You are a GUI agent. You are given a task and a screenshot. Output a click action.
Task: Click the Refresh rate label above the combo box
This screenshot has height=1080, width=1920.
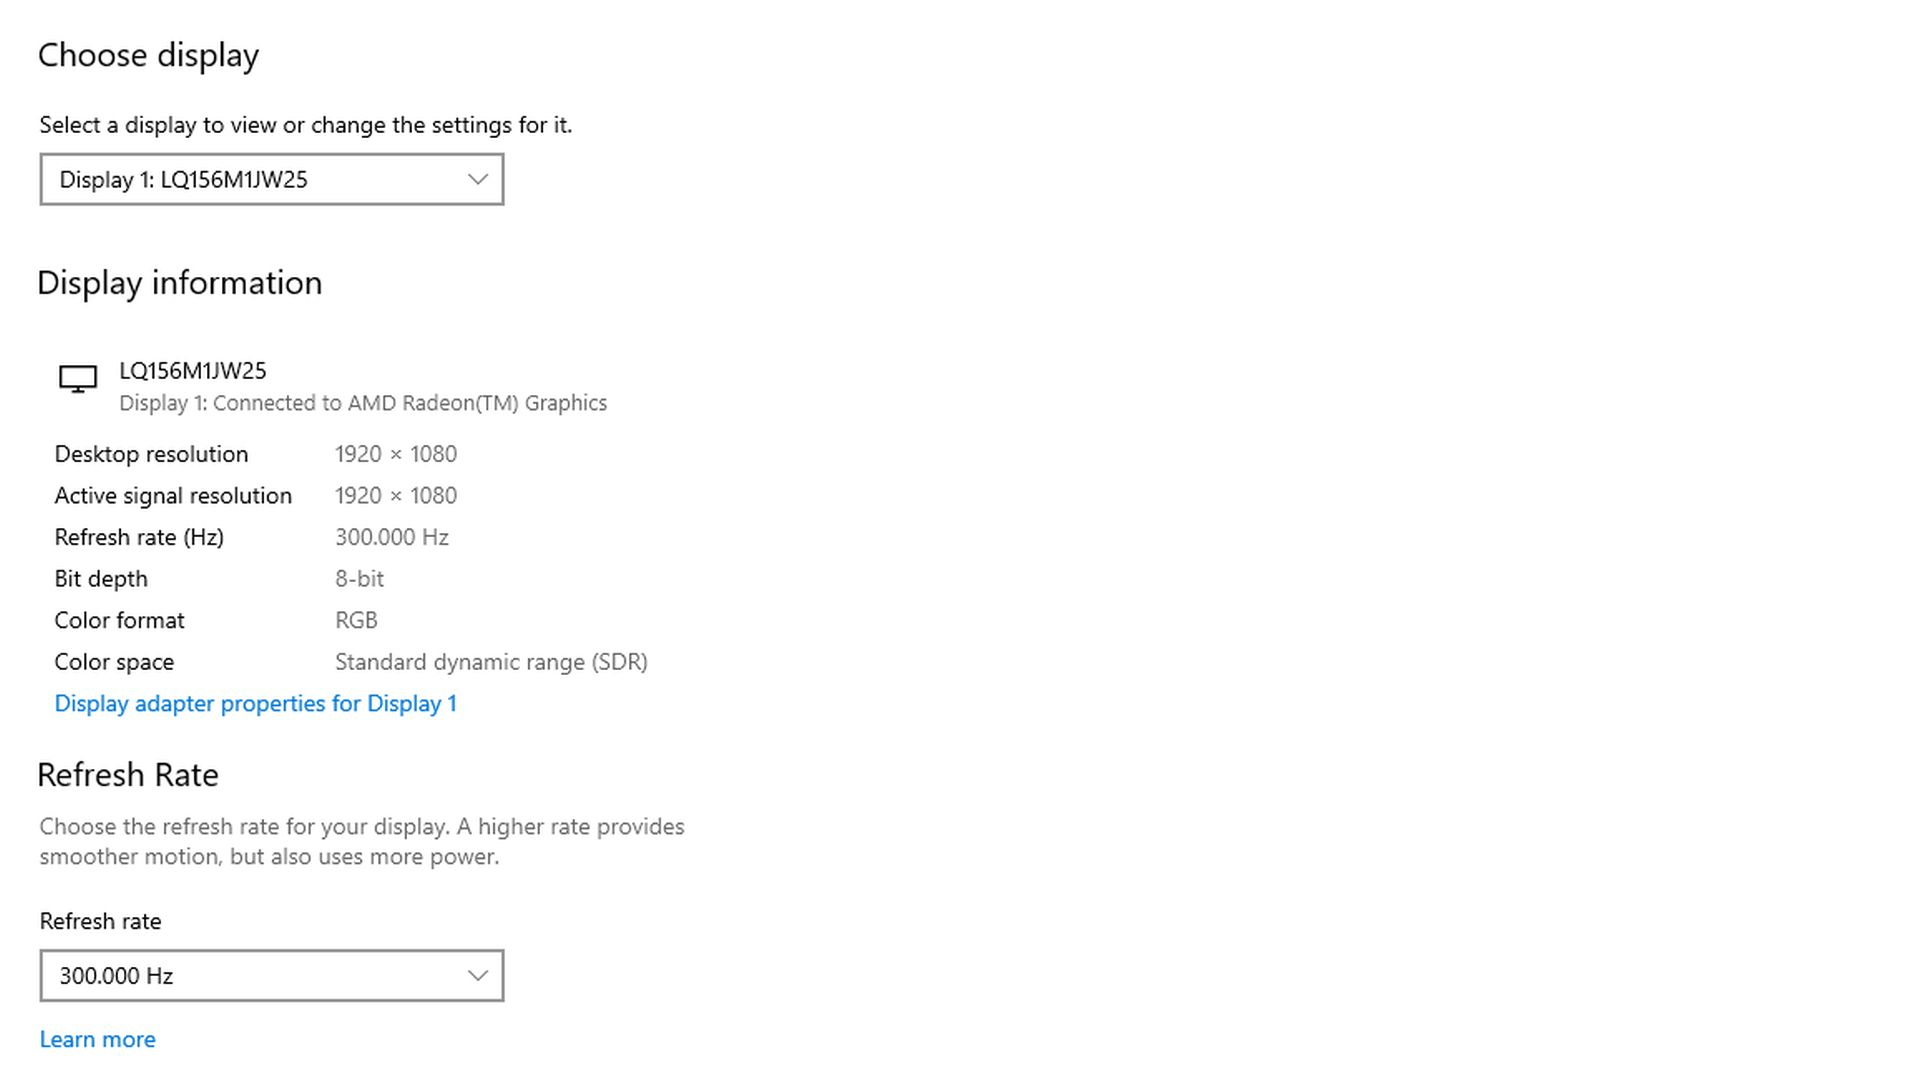[100, 922]
